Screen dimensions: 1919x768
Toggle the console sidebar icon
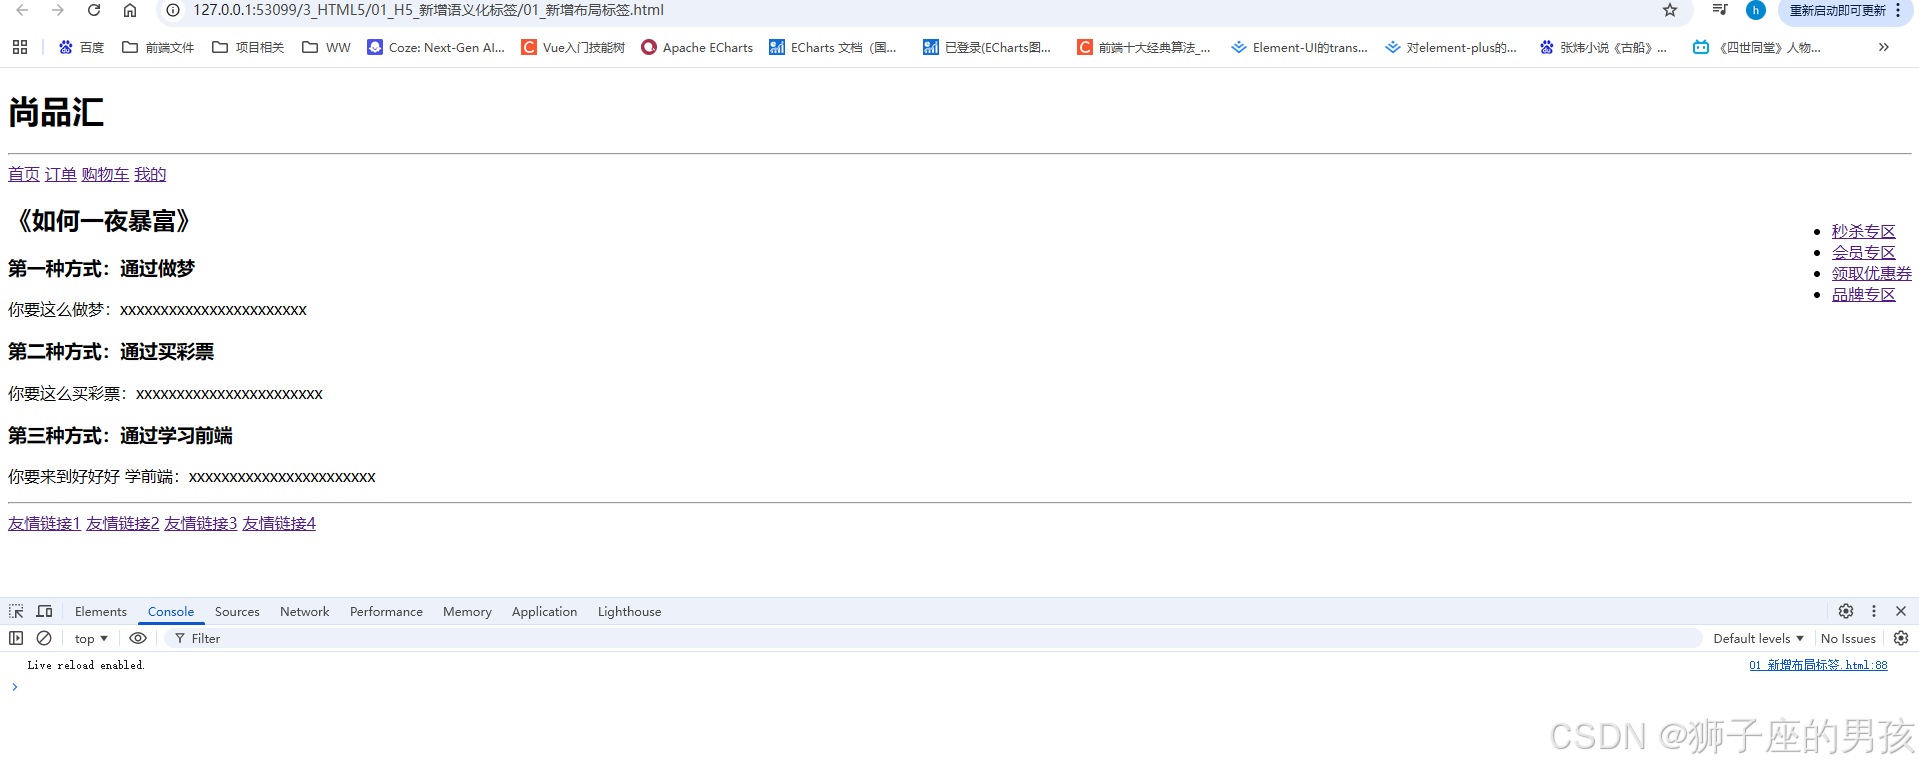(x=16, y=638)
